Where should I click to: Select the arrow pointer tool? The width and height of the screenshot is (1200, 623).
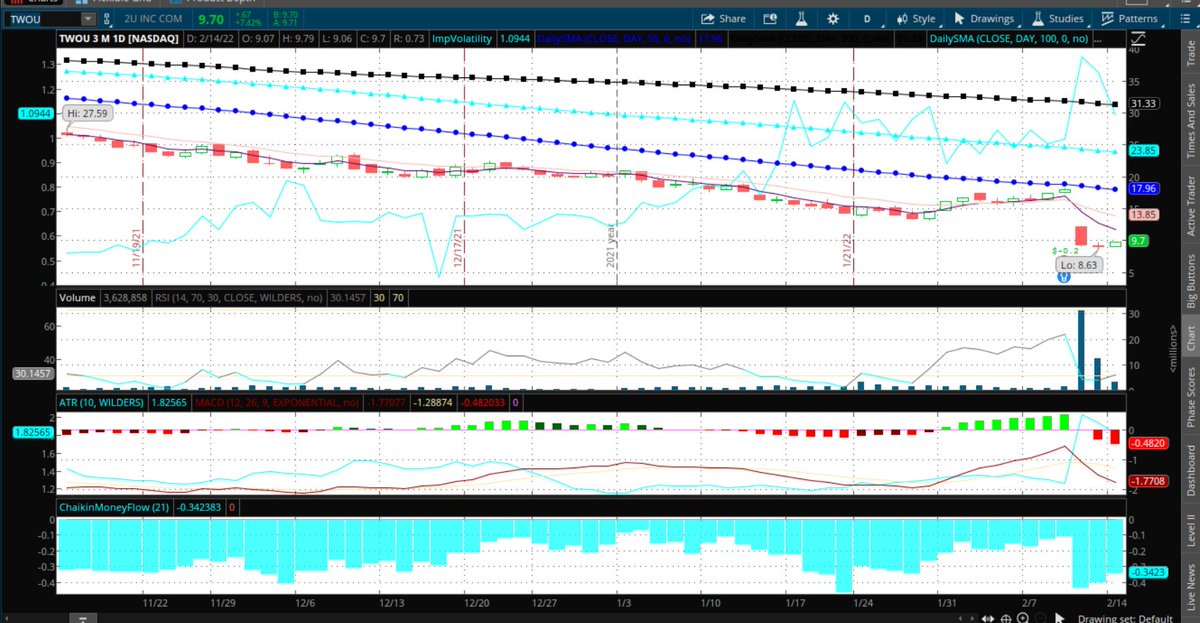coord(1058,617)
